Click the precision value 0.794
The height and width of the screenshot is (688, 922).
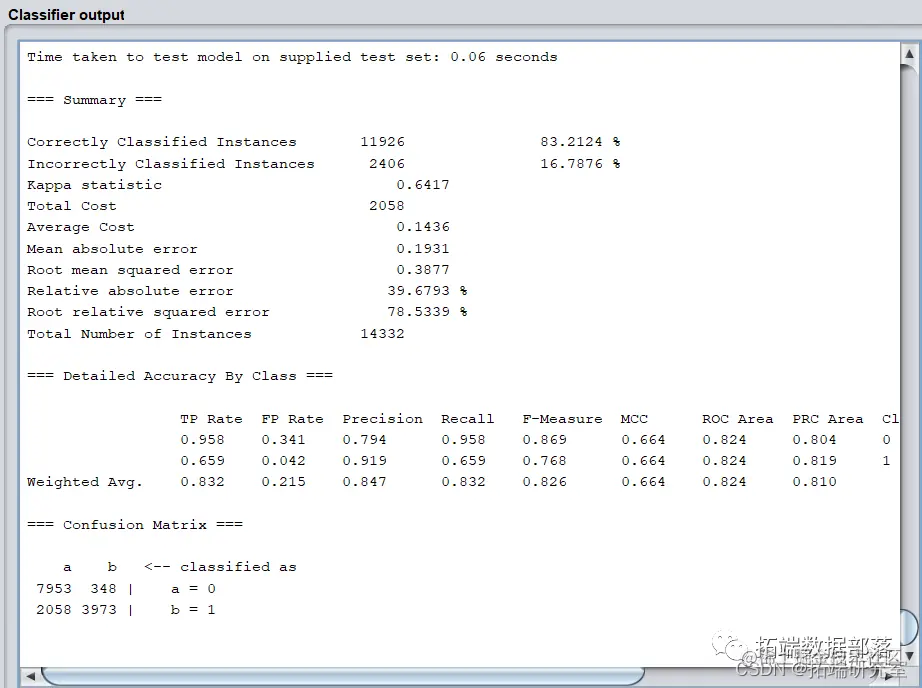click(x=365, y=440)
